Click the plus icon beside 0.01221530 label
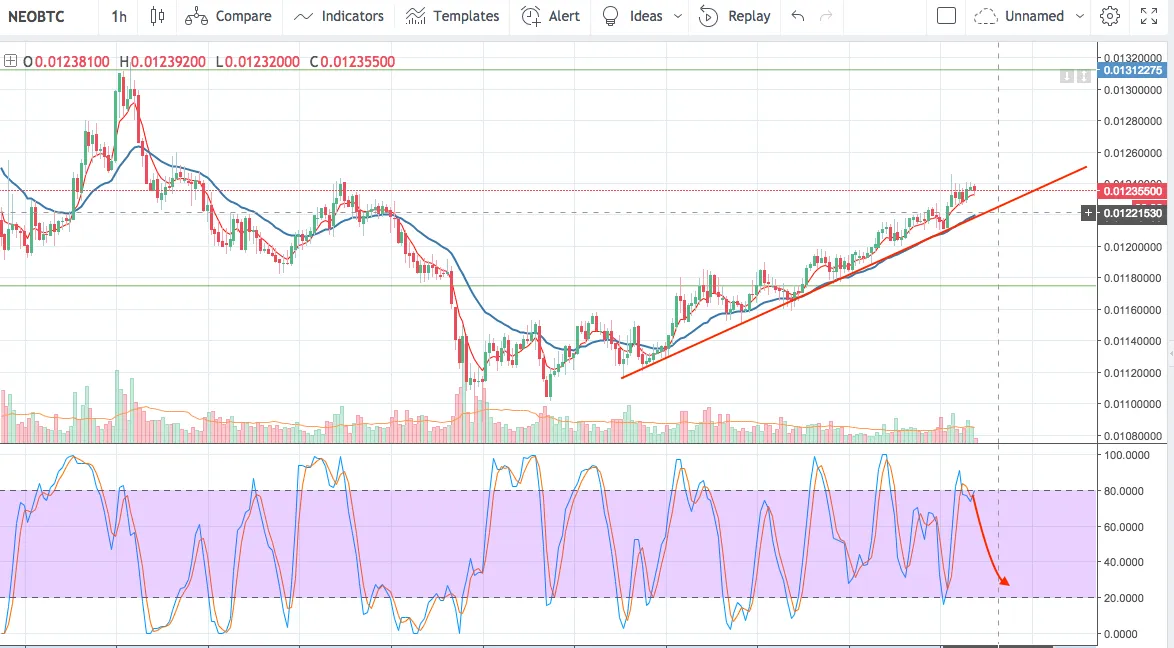This screenshot has height=648, width=1174. tap(1088, 214)
